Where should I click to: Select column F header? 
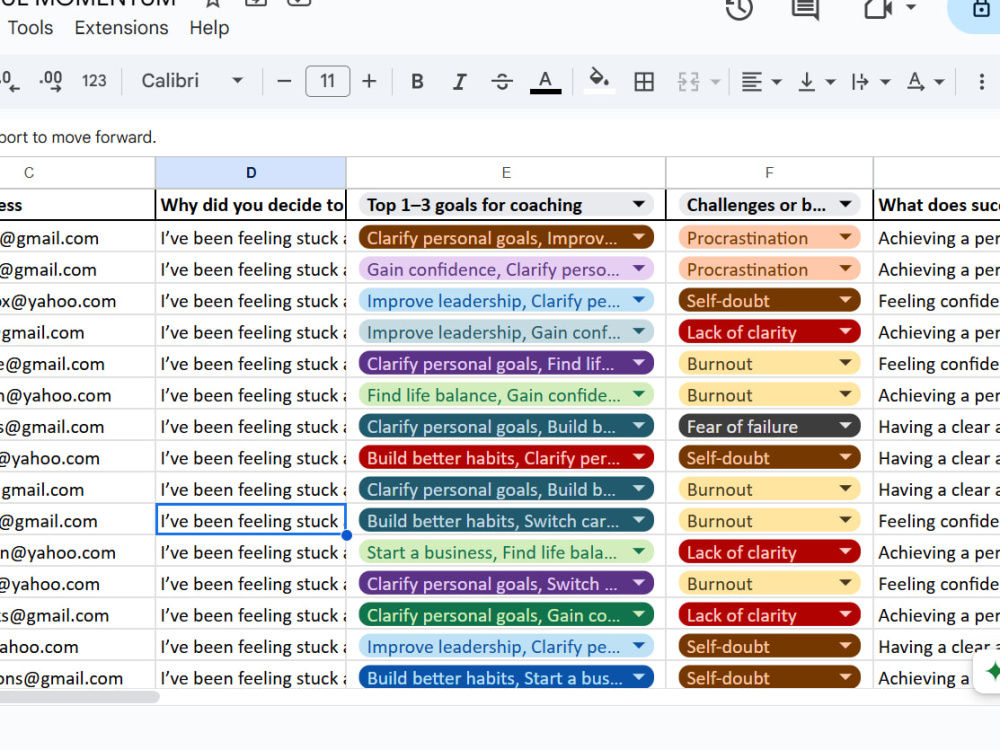click(x=770, y=173)
